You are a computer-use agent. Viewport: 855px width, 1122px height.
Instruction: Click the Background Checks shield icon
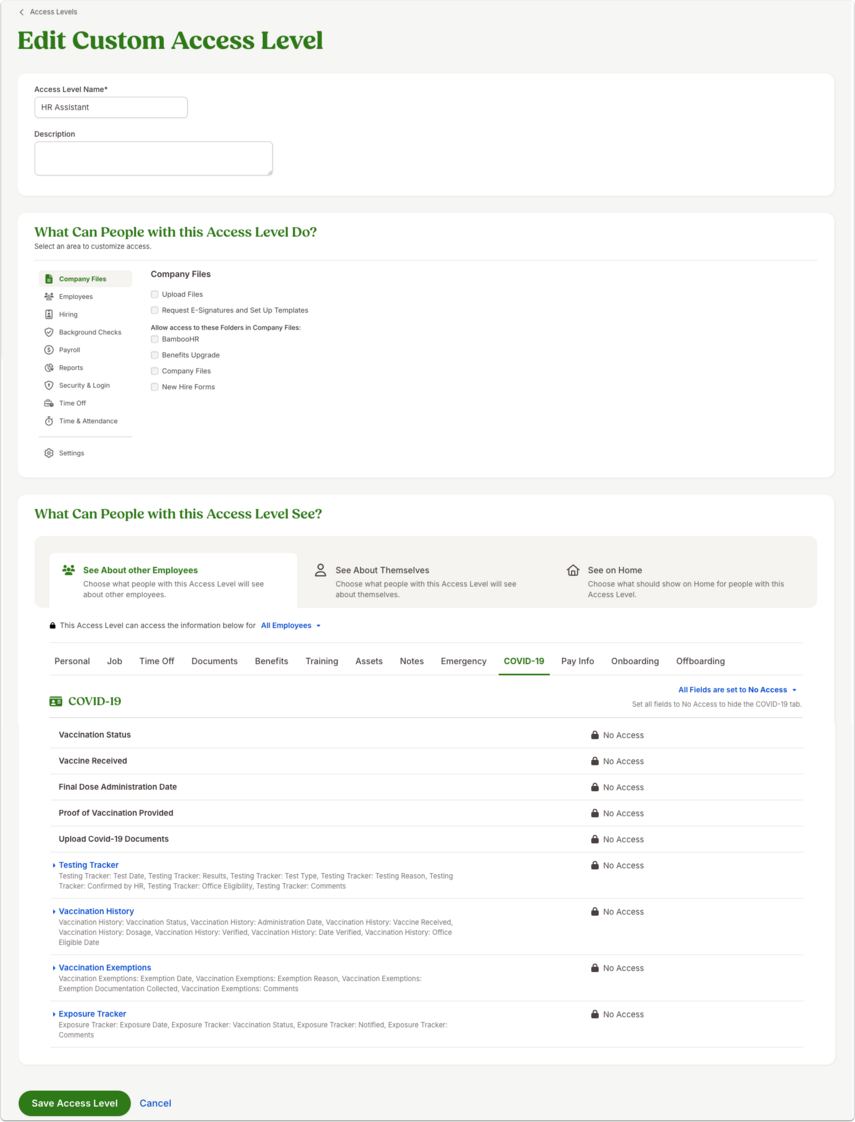(x=49, y=333)
